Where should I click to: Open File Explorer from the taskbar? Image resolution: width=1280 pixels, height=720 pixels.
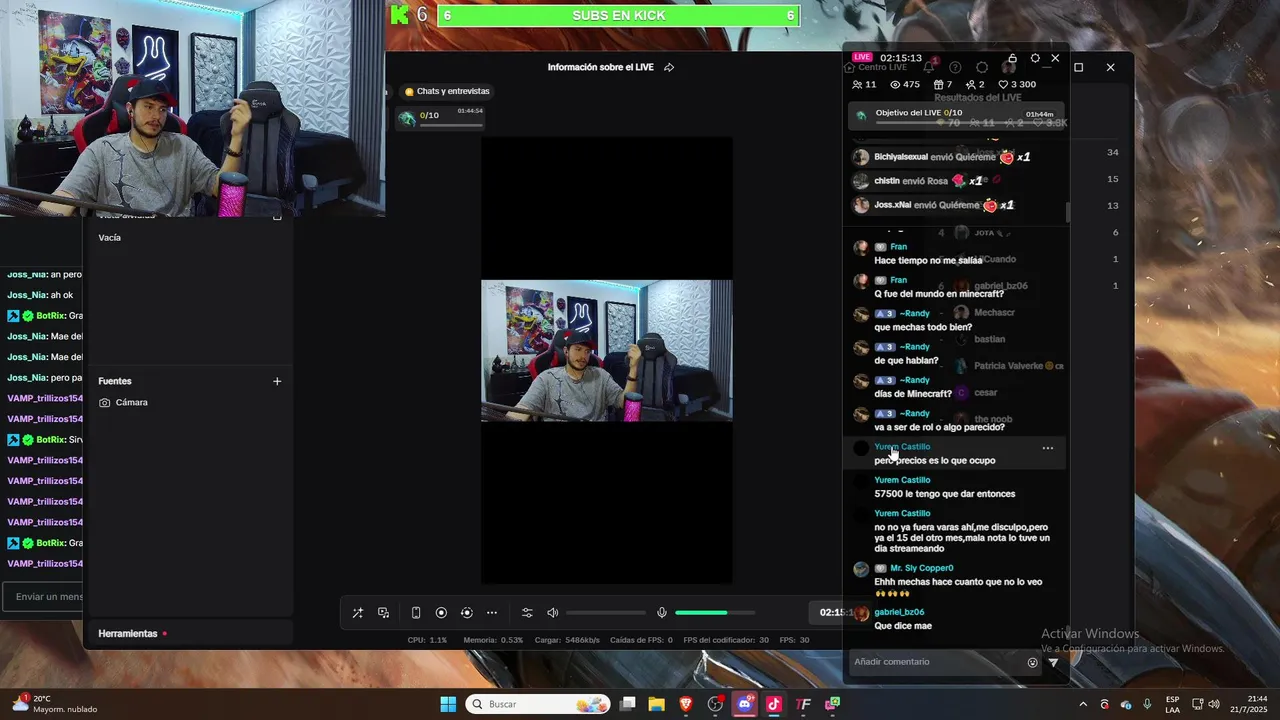657,704
